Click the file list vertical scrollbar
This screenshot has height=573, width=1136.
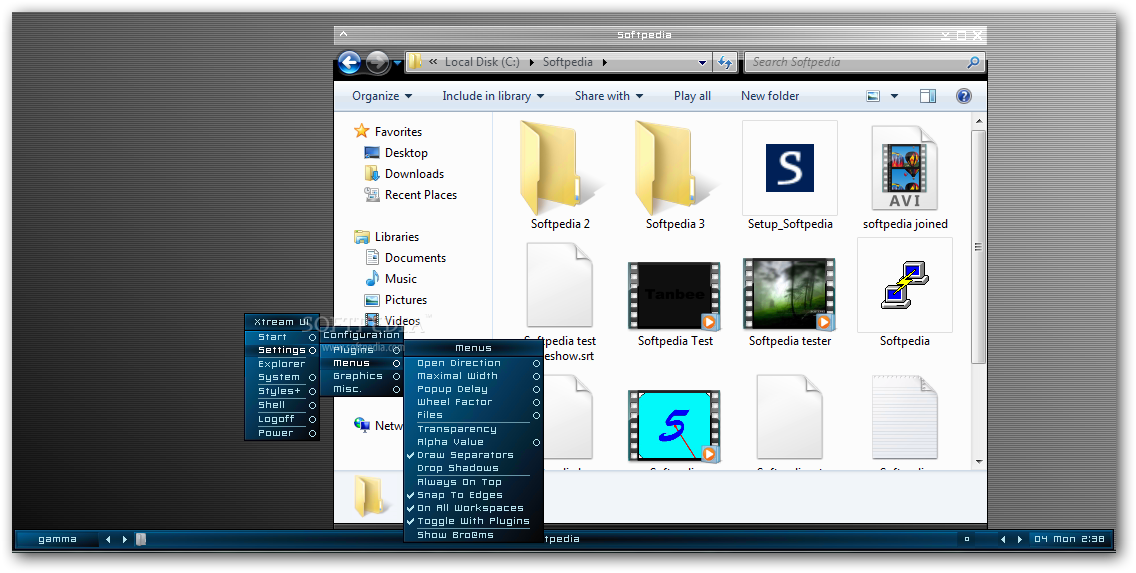tap(979, 246)
